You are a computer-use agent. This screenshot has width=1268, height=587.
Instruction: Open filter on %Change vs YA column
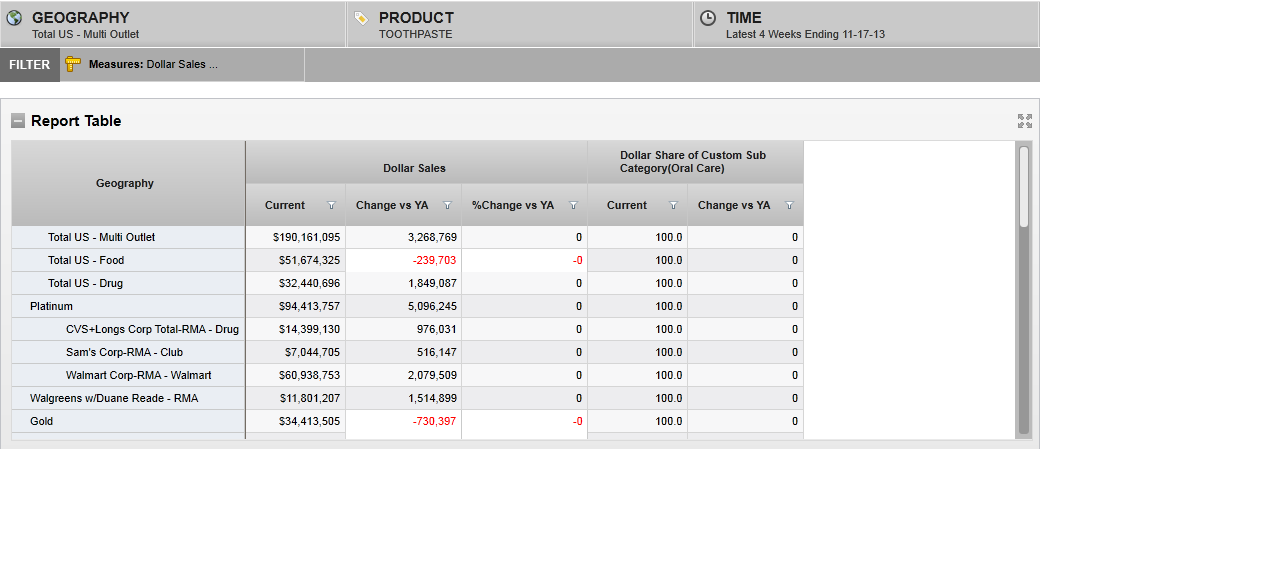coord(573,206)
